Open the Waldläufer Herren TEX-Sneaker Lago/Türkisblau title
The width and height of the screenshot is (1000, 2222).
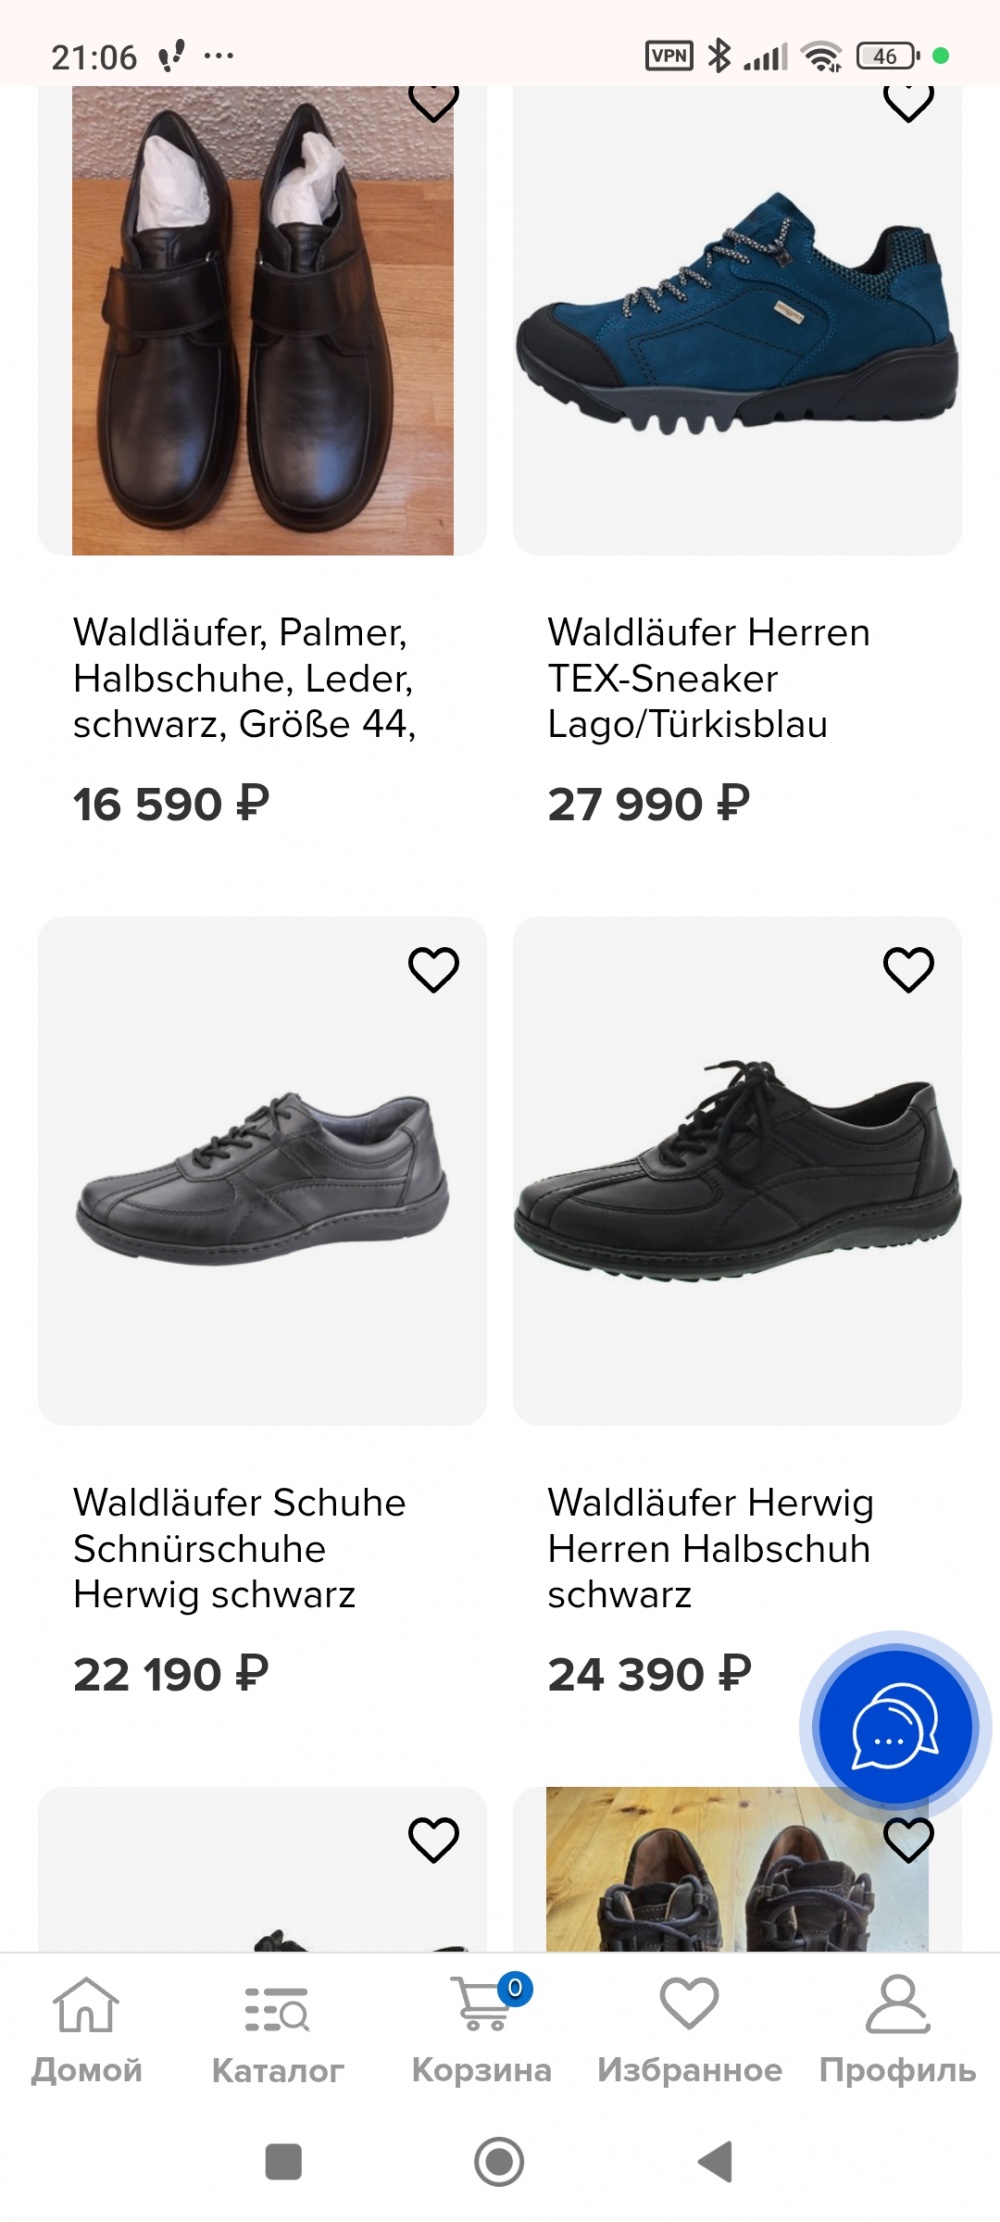(708, 678)
